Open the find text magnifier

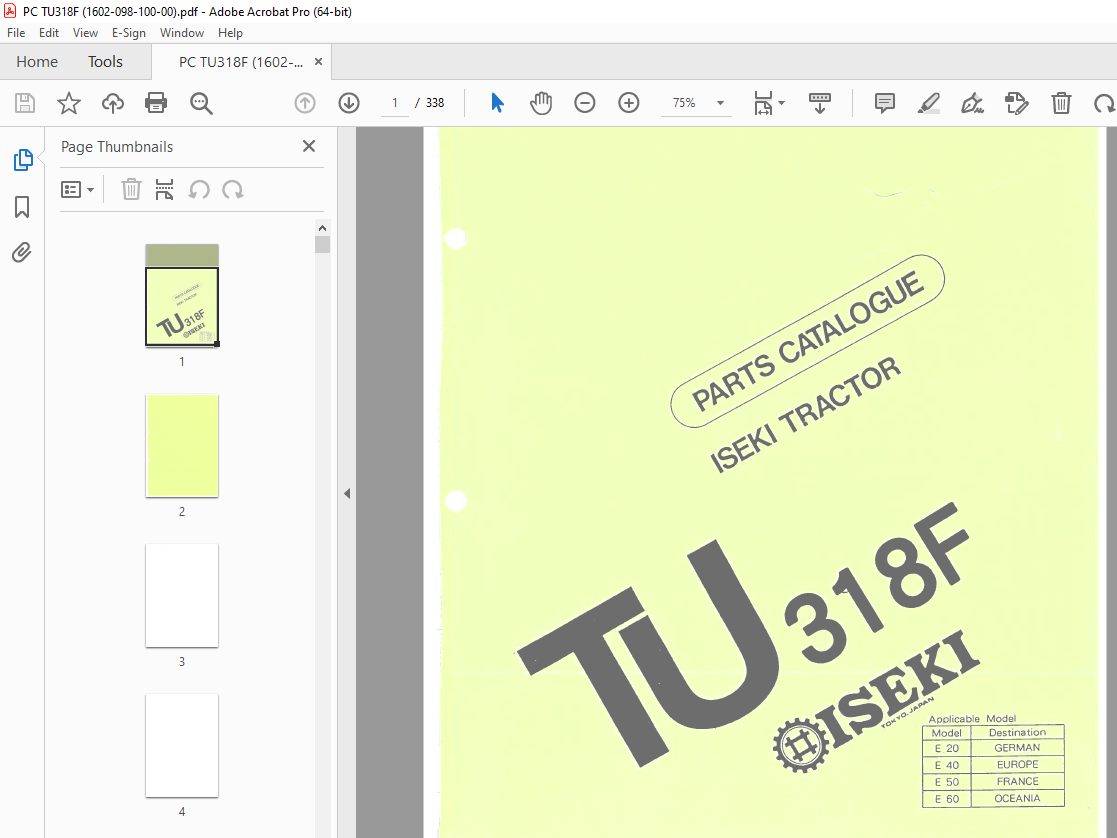[201, 103]
